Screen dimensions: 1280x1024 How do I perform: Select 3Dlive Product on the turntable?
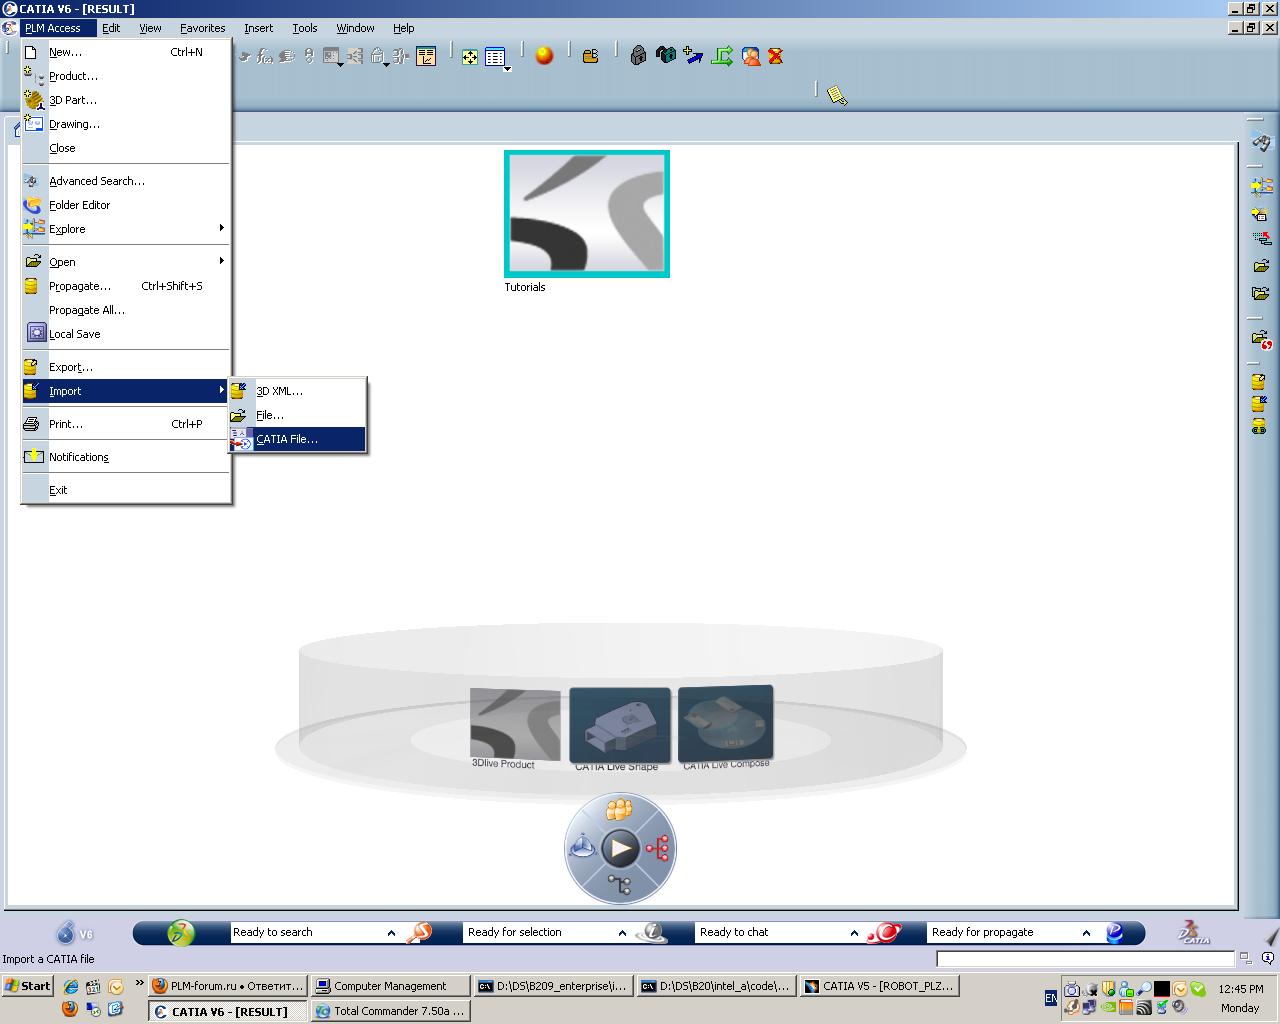[515, 726]
